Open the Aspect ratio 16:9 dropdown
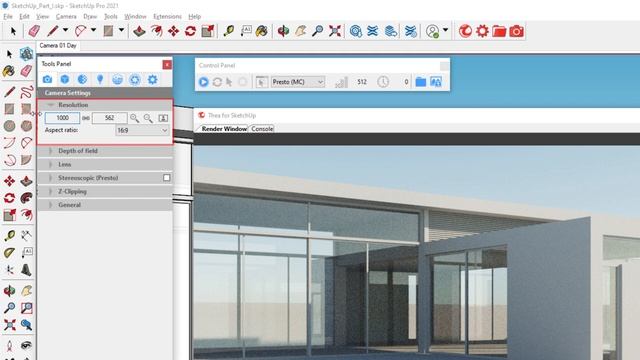Screen dimensions: 640x360 [142, 130]
